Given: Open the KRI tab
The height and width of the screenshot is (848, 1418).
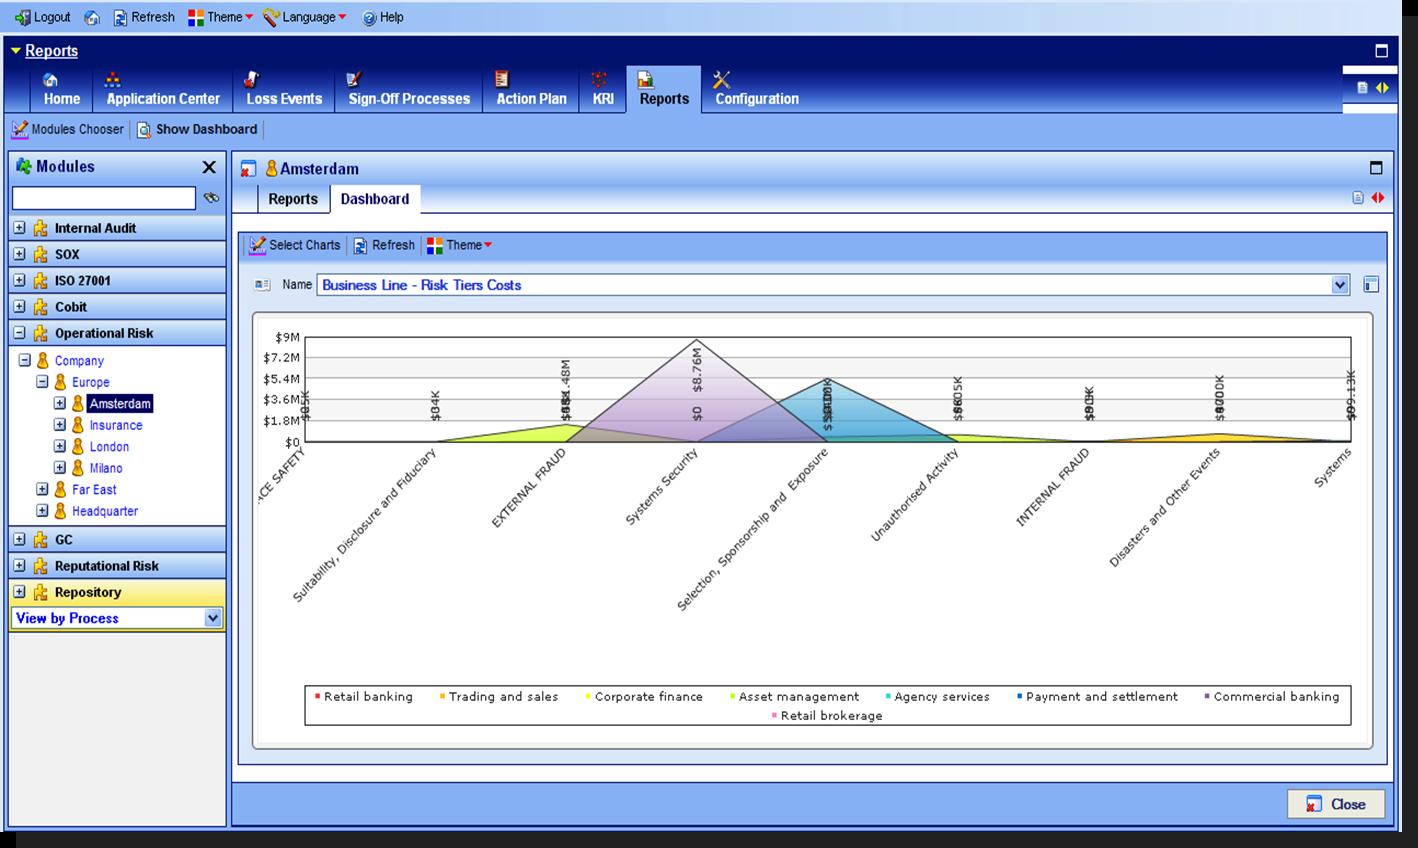Looking at the screenshot, I should (x=602, y=89).
